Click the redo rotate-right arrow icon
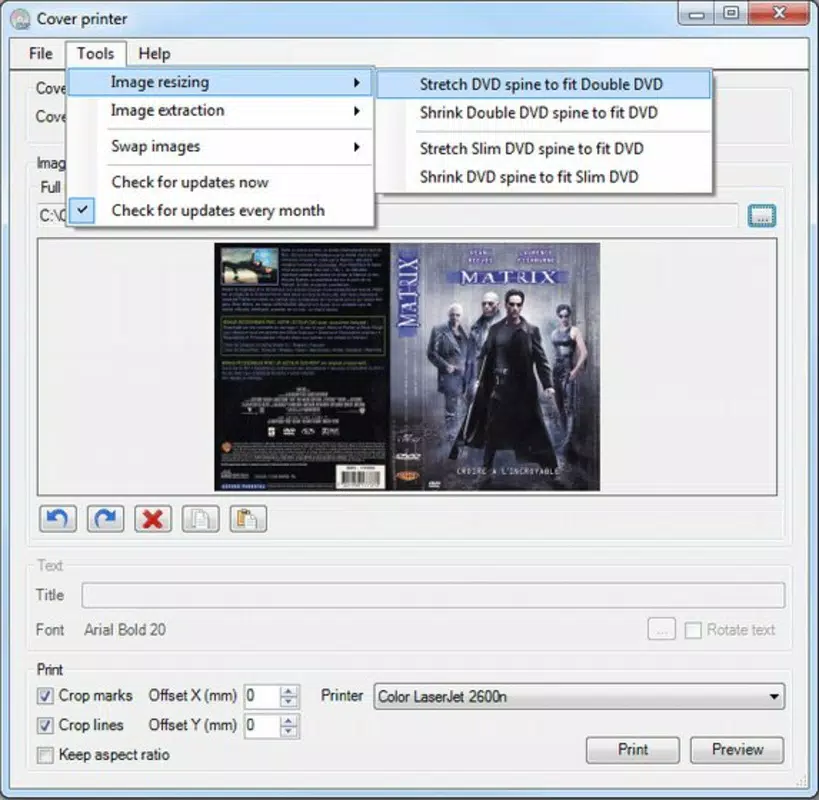Screen dimensions: 819x800 point(106,519)
